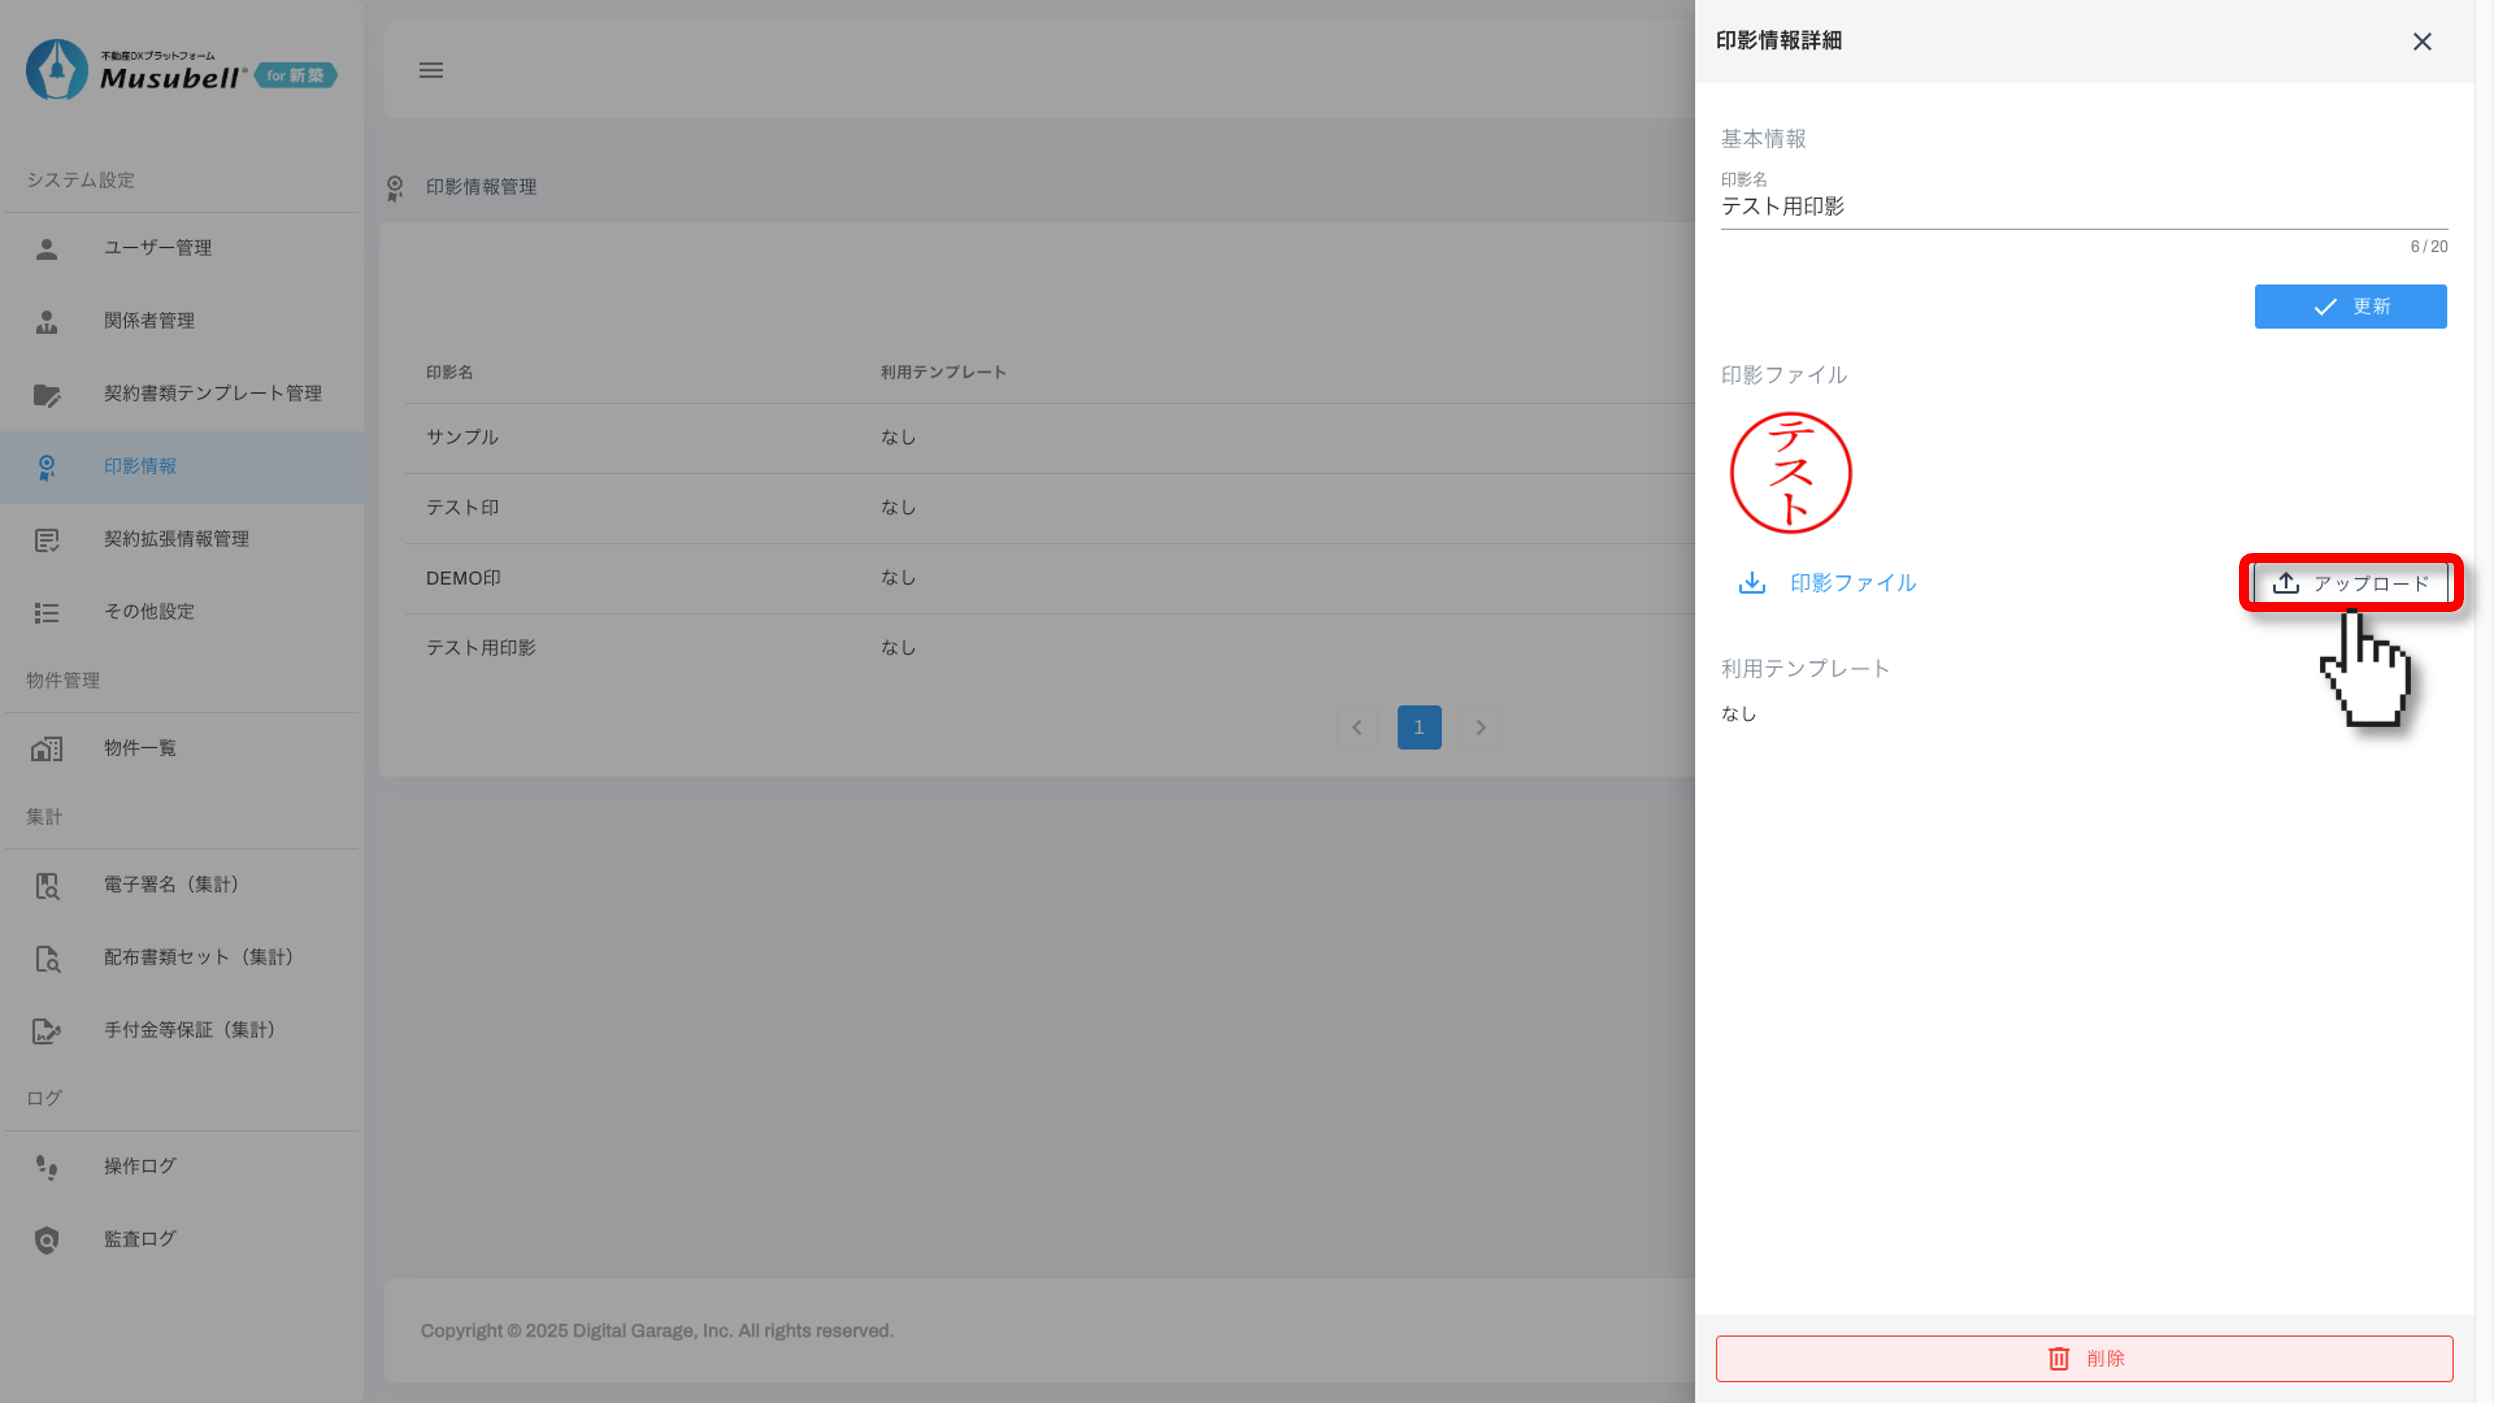Click the 印影名 text field
Screen dimensions: 2497x1407
click(x=2083, y=207)
